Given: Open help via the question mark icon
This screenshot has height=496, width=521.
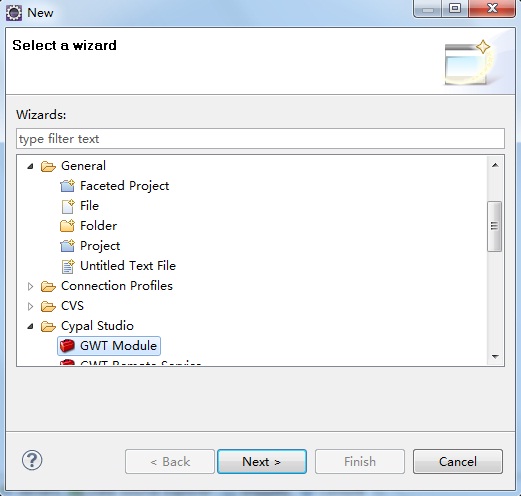Looking at the screenshot, I should (x=32, y=460).
